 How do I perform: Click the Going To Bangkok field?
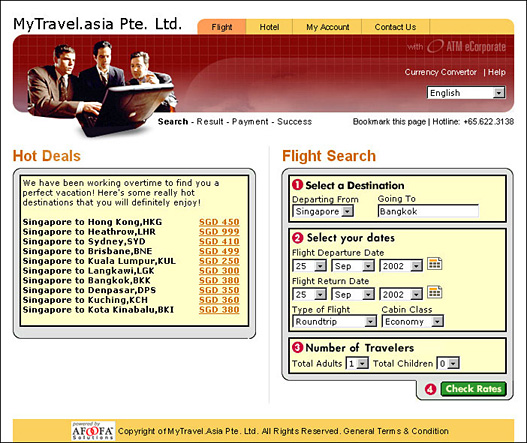[x=429, y=211]
